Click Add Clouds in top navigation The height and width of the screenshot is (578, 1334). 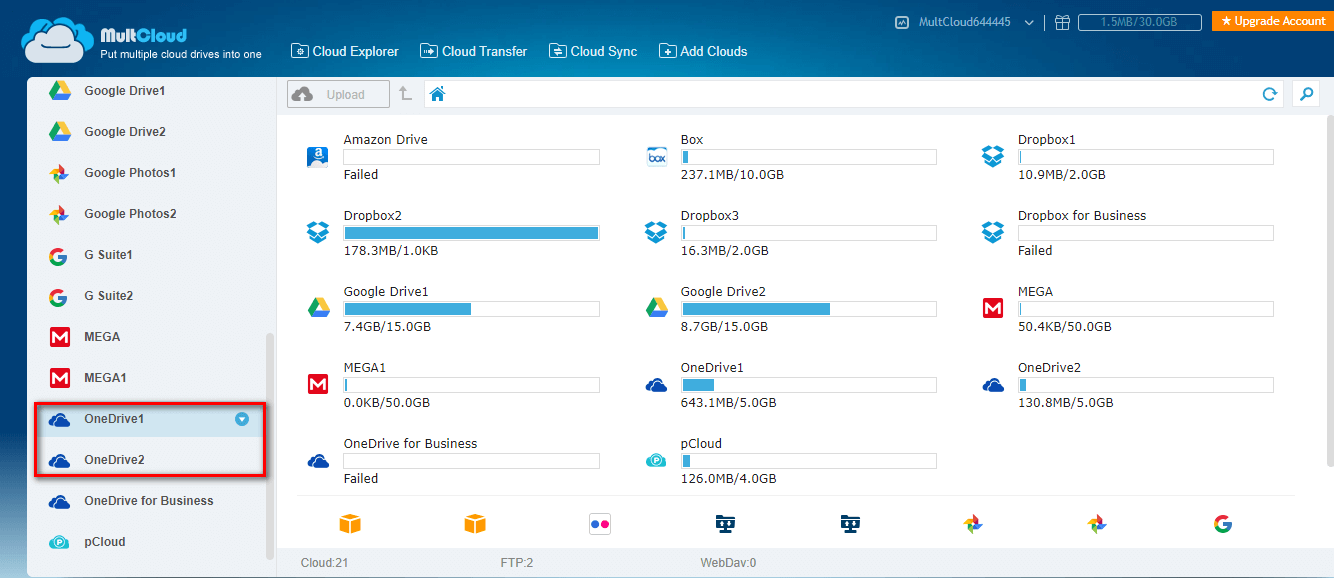coord(703,51)
